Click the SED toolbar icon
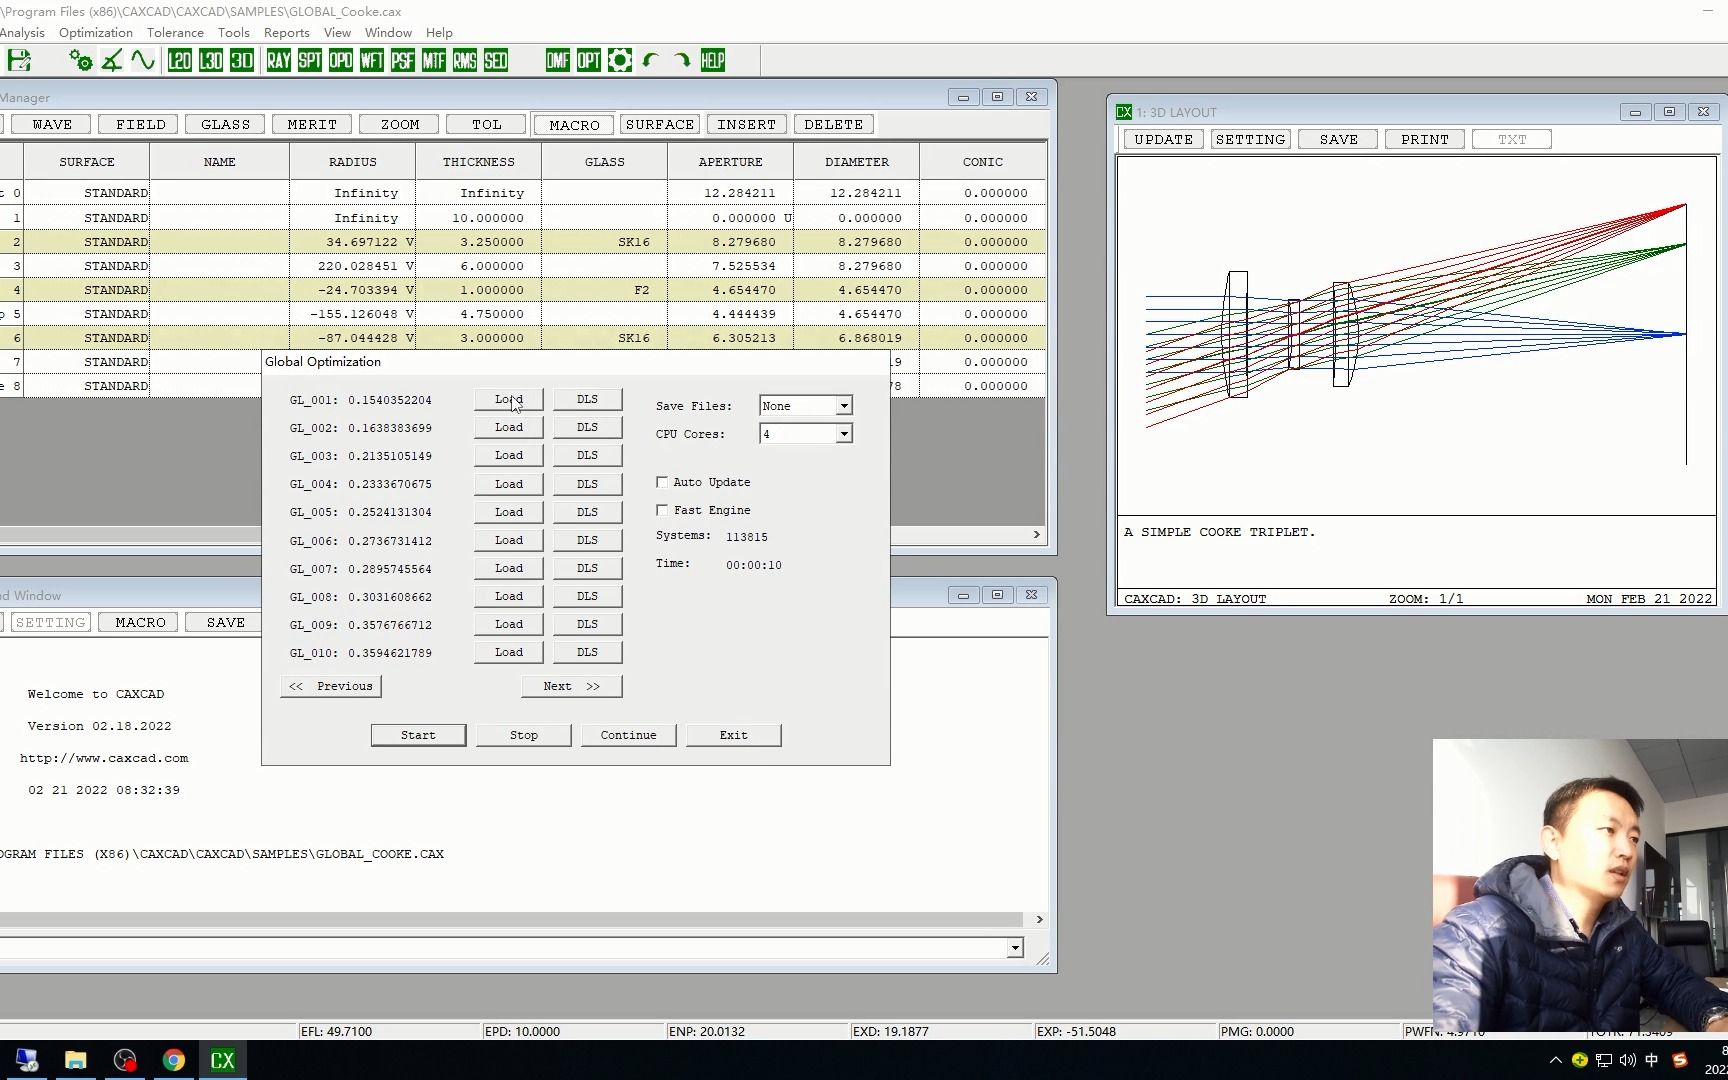 coord(496,60)
